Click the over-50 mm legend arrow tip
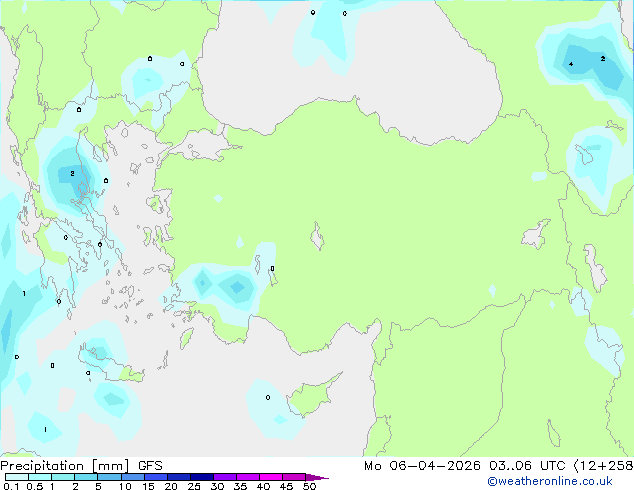Image resolution: width=634 pixels, height=490 pixels. click(x=317, y=477)
